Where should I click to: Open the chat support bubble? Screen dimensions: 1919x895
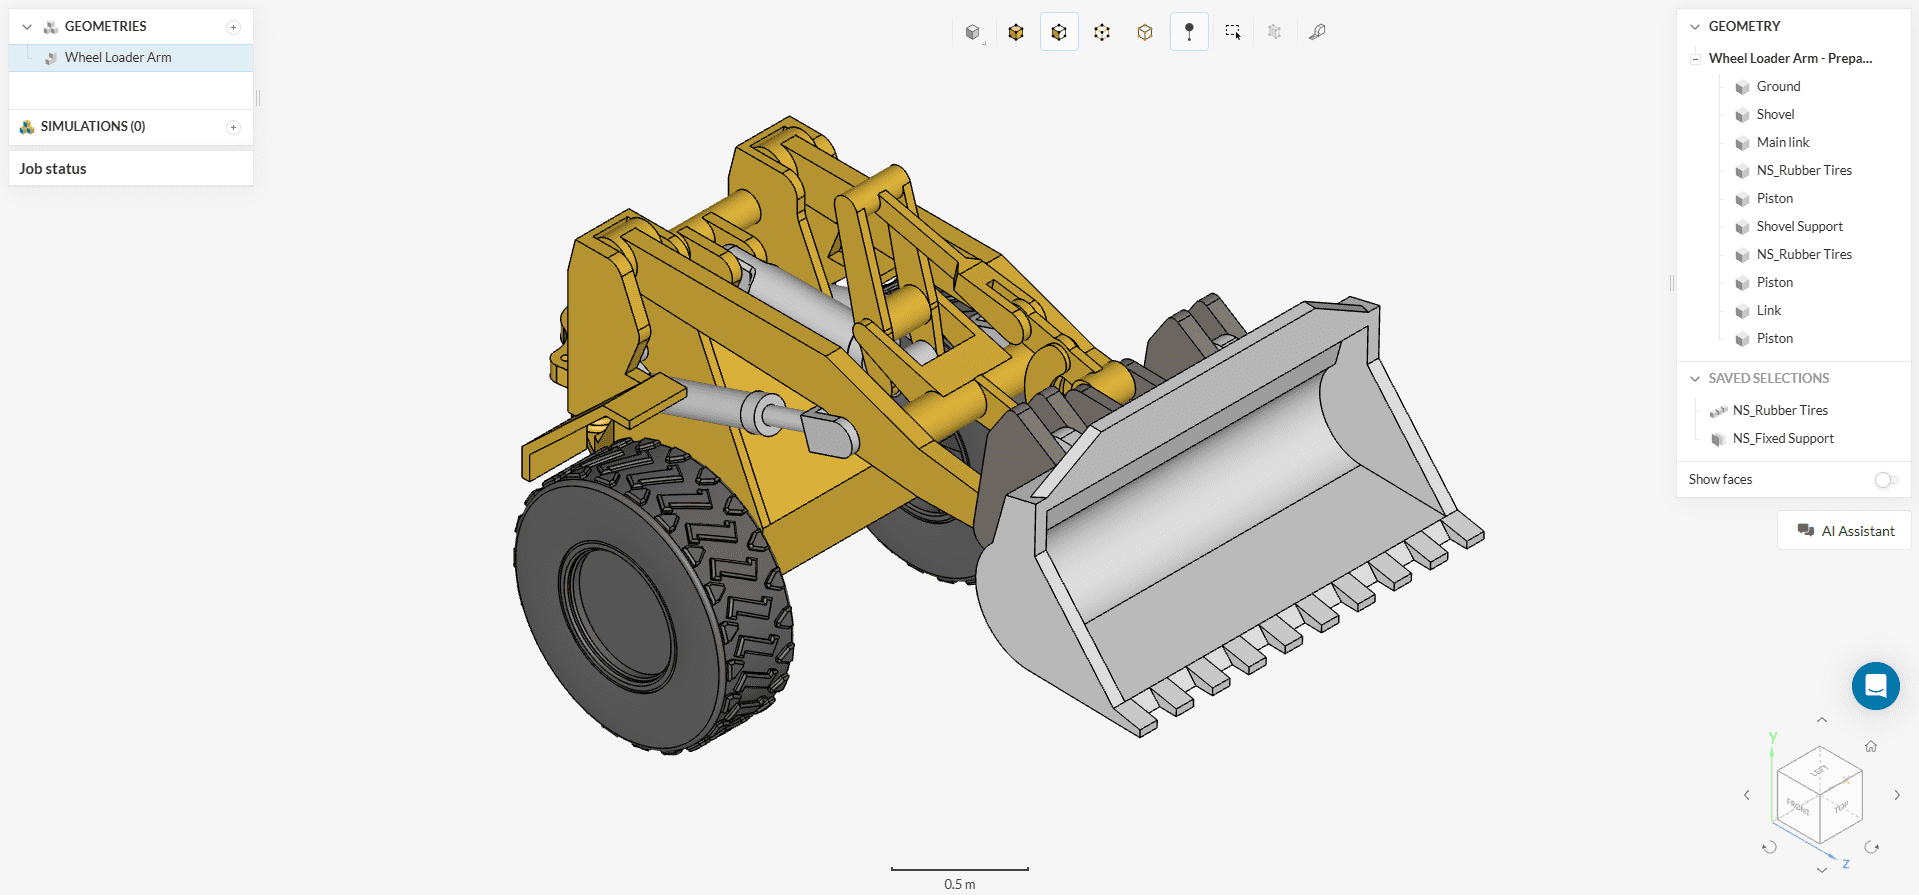tap(1875, 686)
